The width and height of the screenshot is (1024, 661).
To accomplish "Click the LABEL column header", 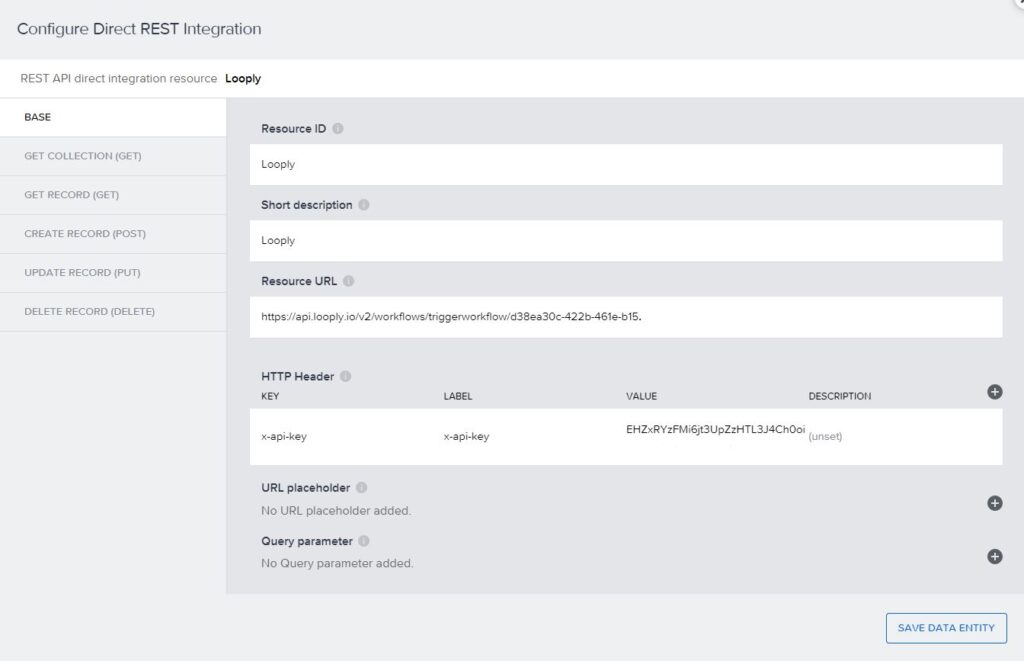I will (458, 396).
